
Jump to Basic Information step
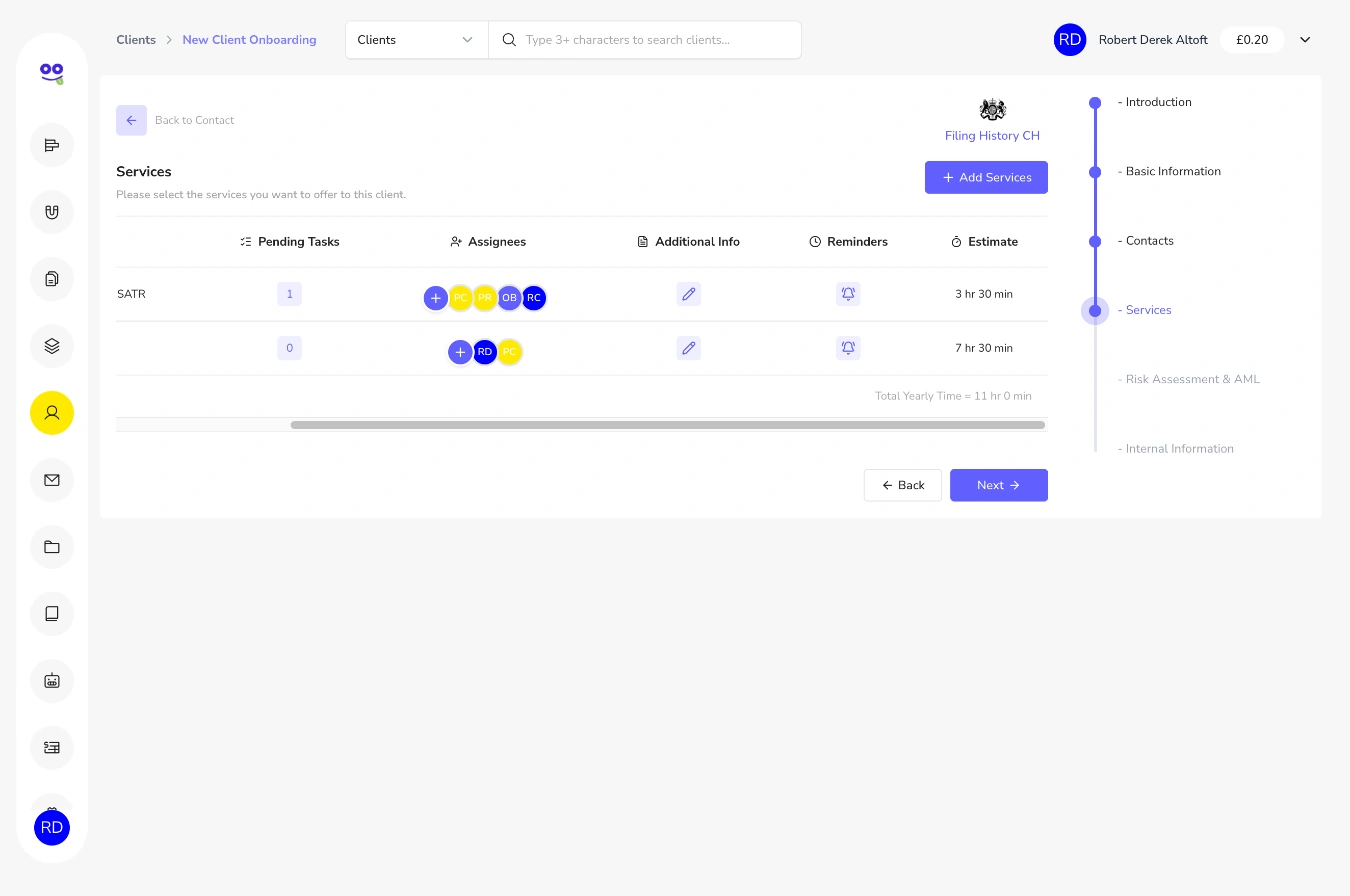[1173, 171]
